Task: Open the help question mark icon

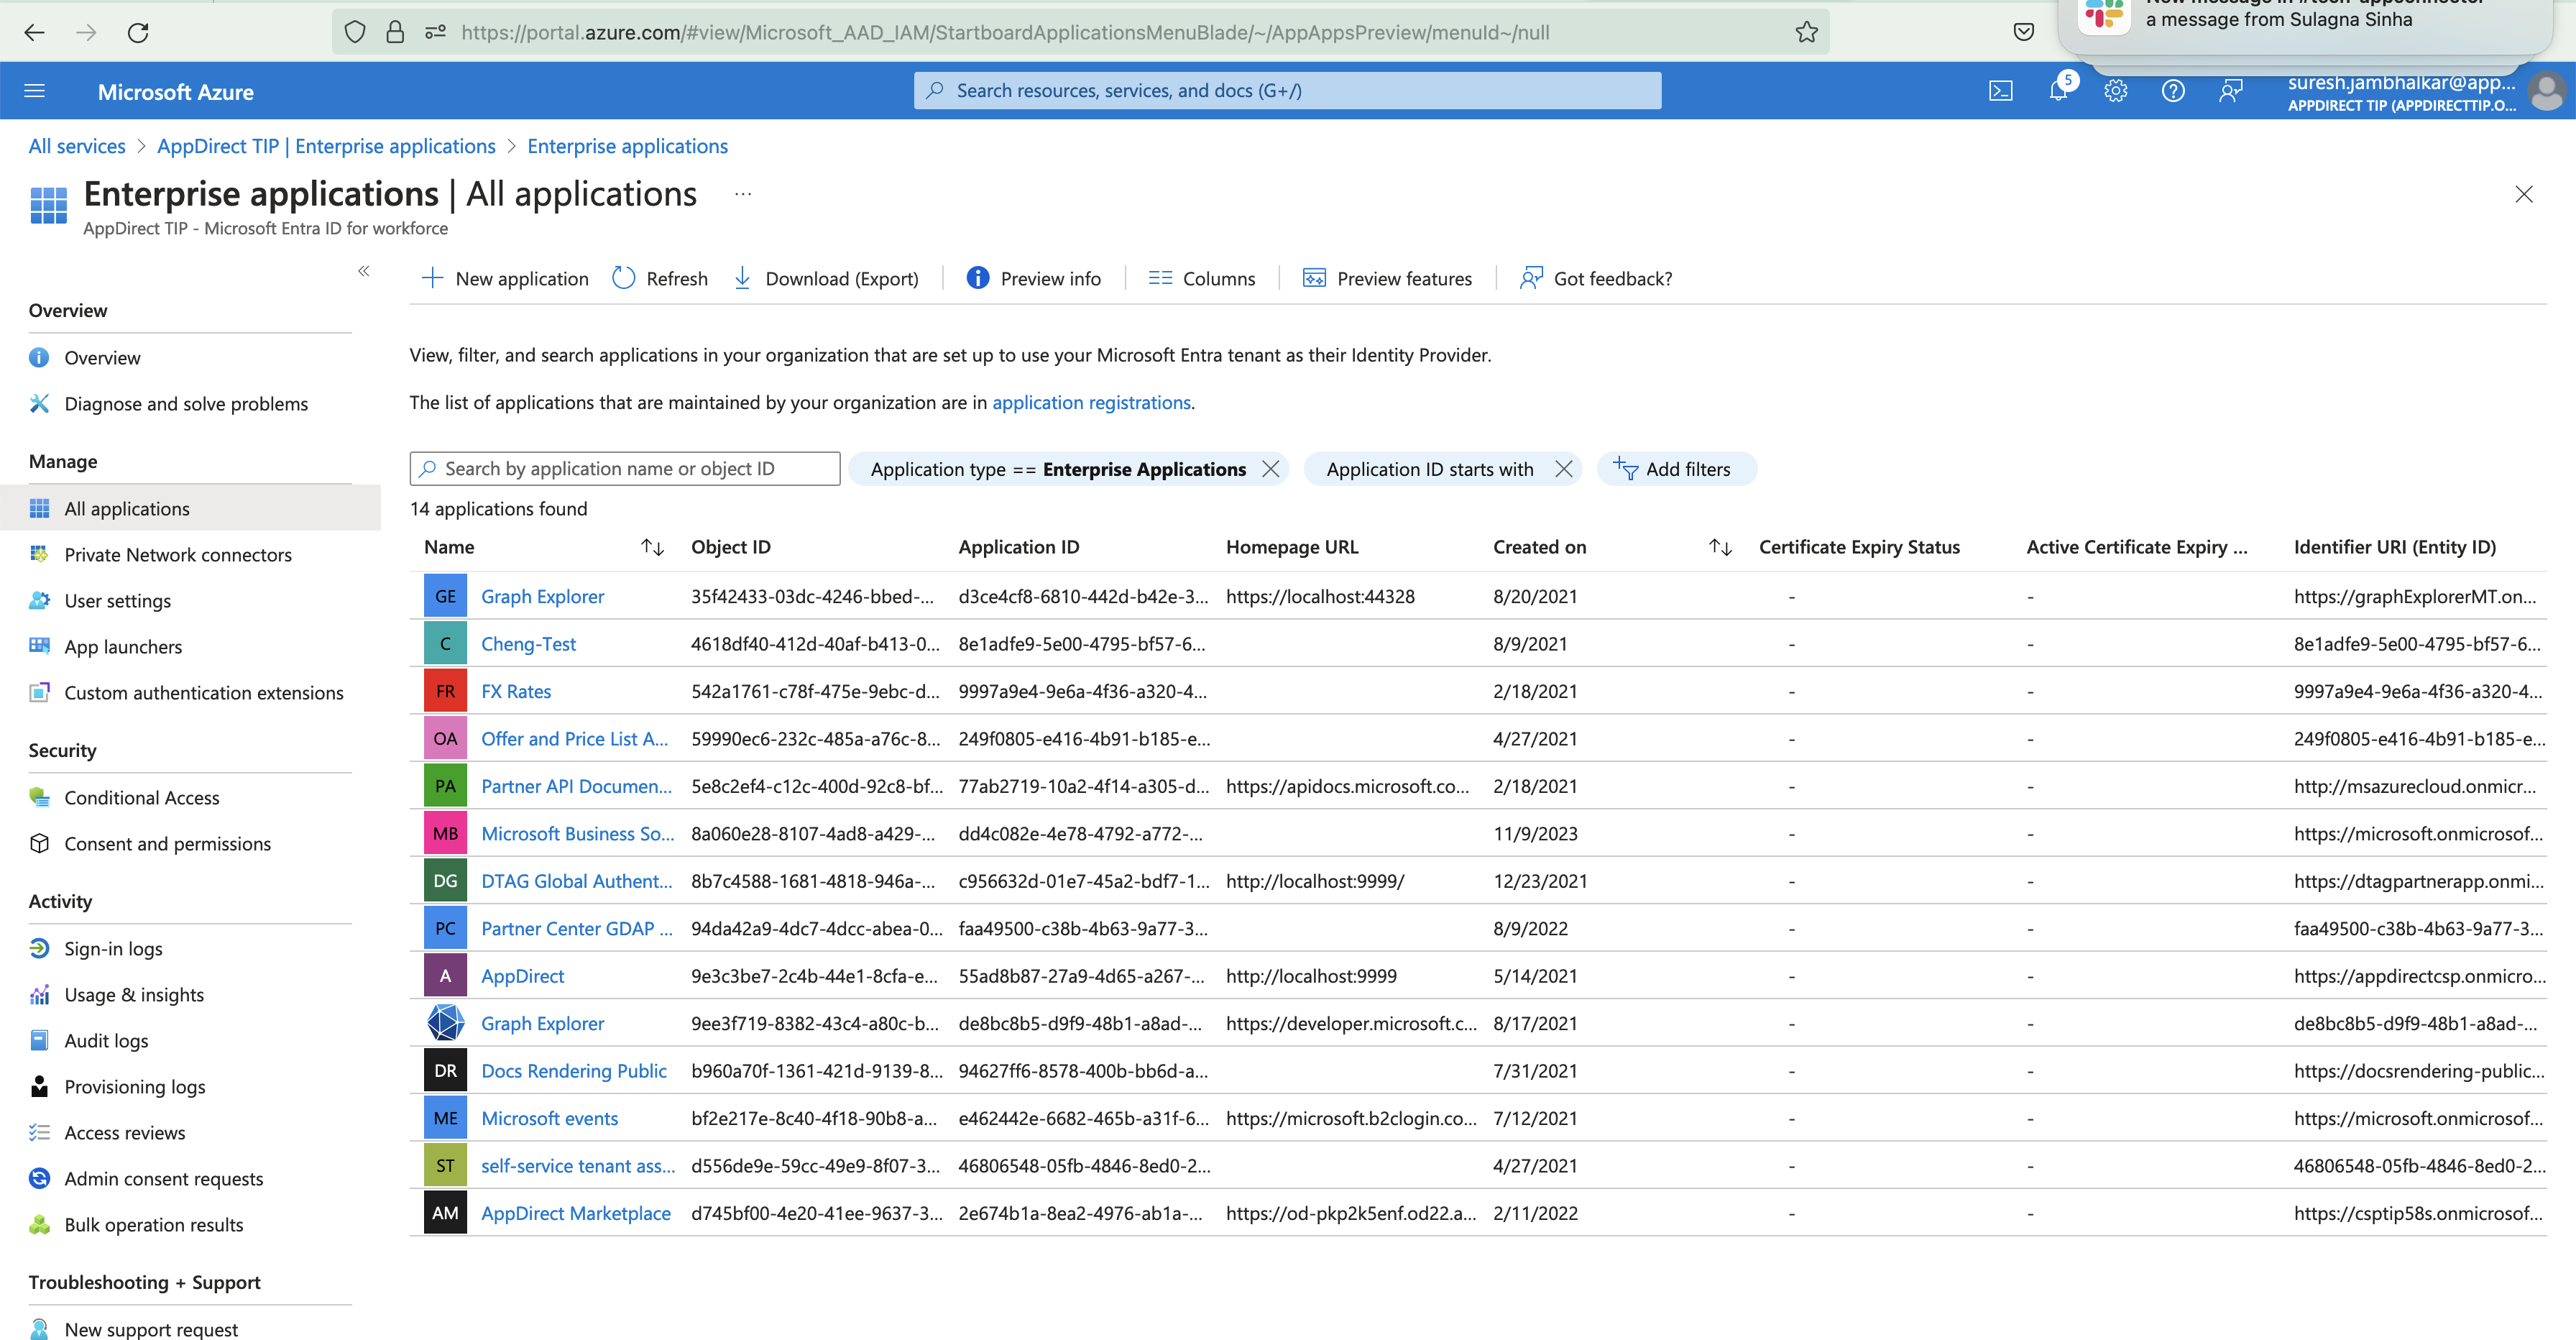Action: (2173, 91)
